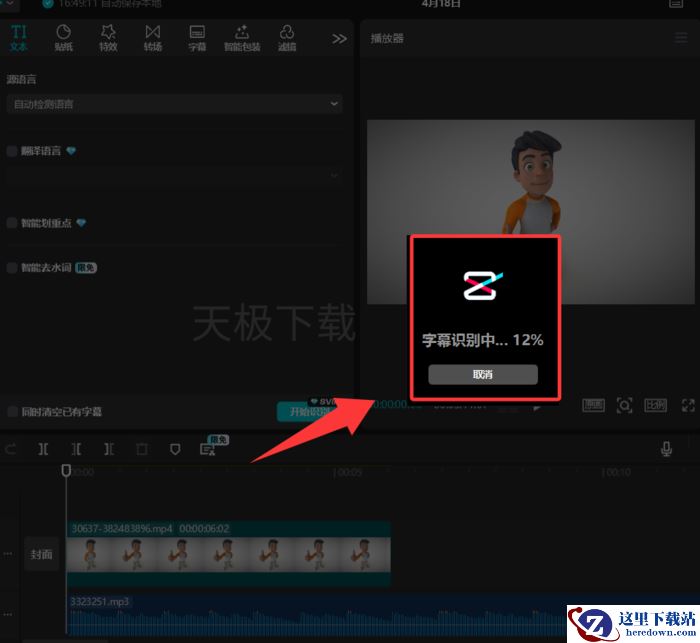This screenshot has height=643, width=700.
Task: Switch to the 转场 transitions tab
Action: [x=153, y=38]
